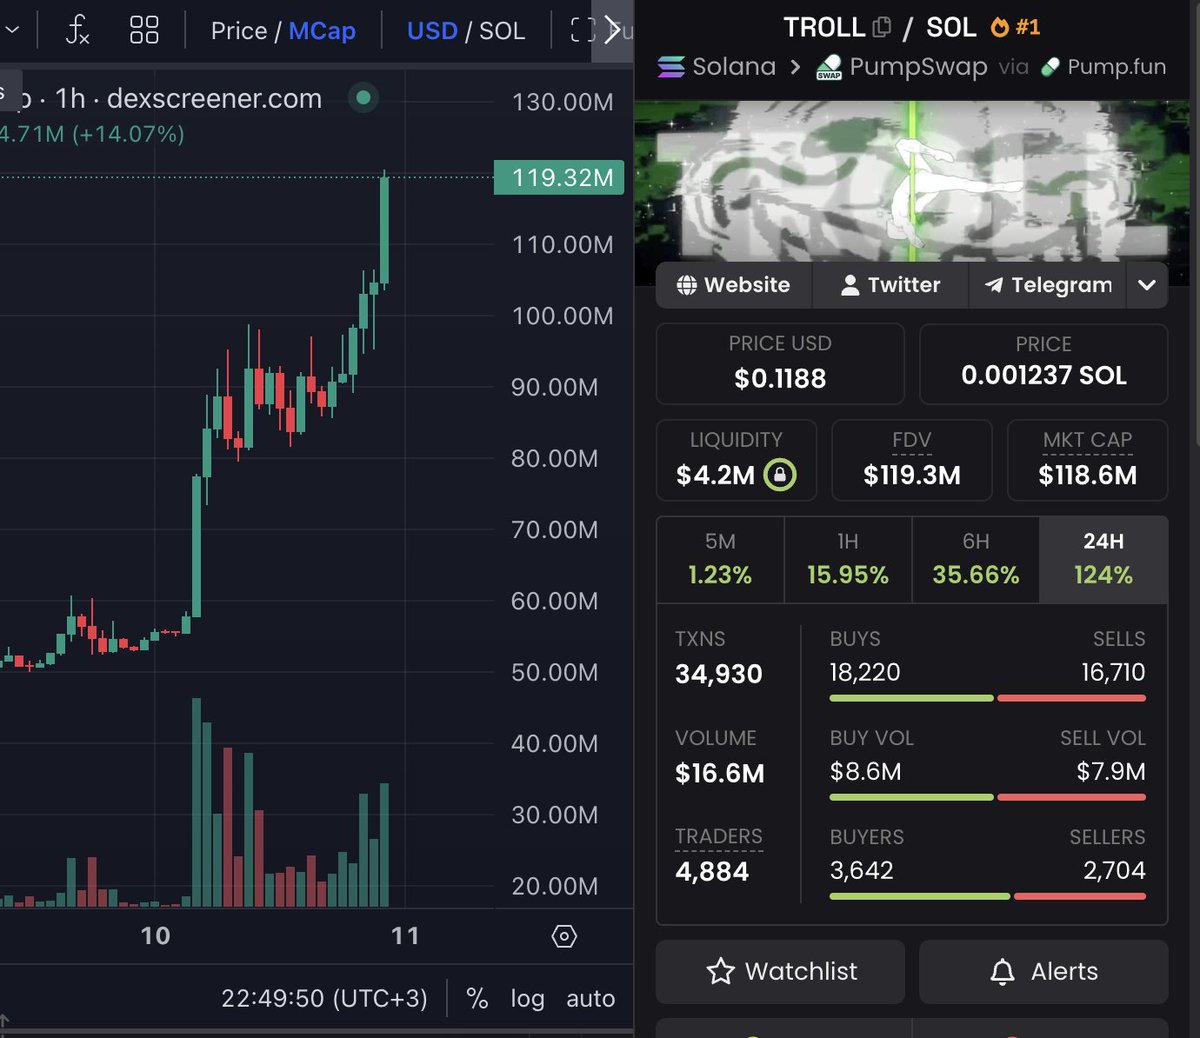Open the chart layout grid icon
1200x1038 pixels.
coord(144,30)
